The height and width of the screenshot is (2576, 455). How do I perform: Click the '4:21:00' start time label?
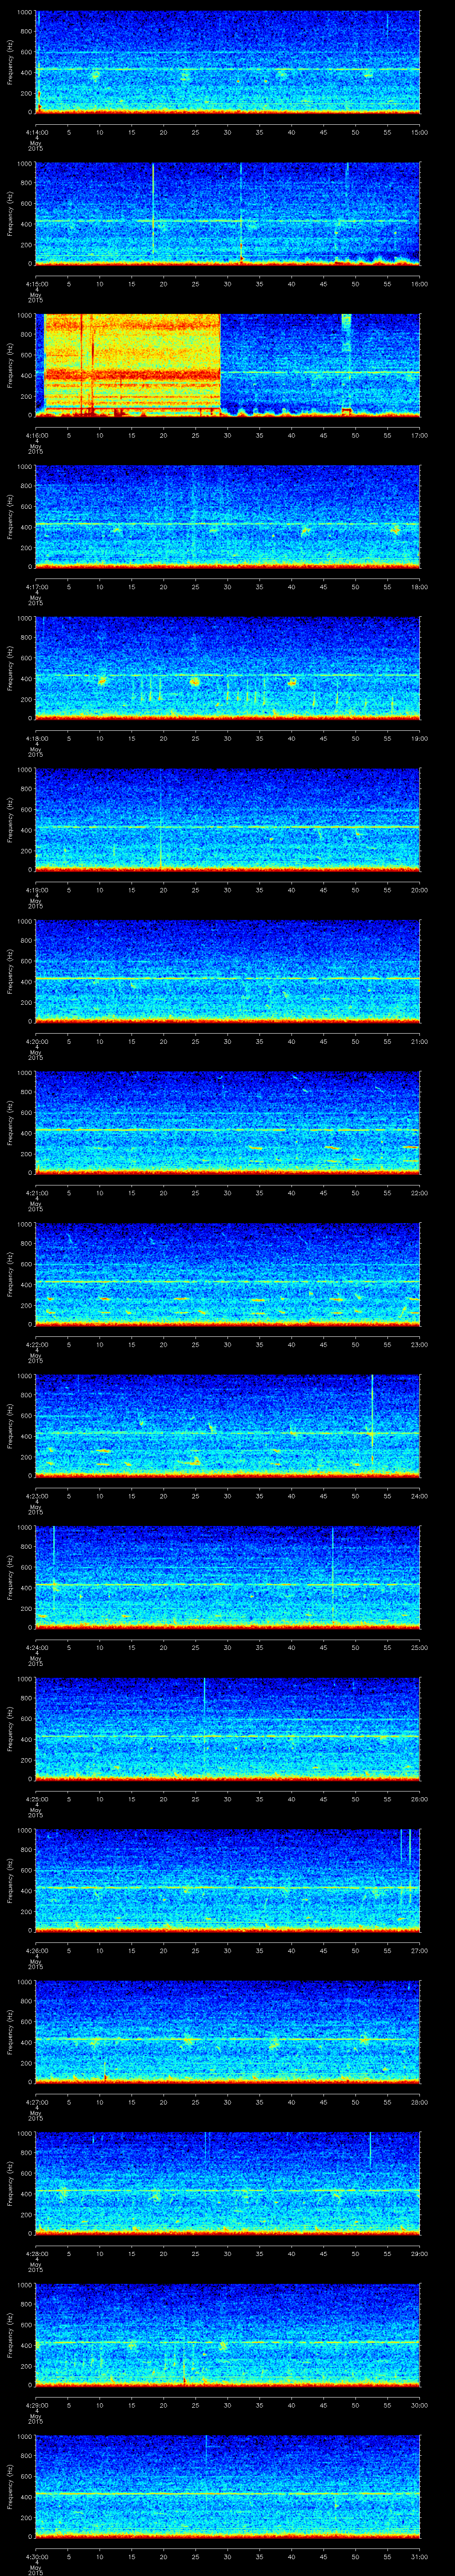(36, 1193)
